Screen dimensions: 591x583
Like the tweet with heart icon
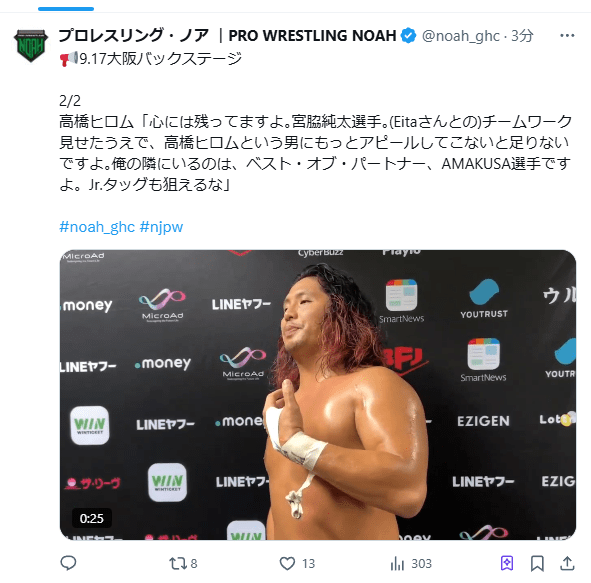point(287,563)
